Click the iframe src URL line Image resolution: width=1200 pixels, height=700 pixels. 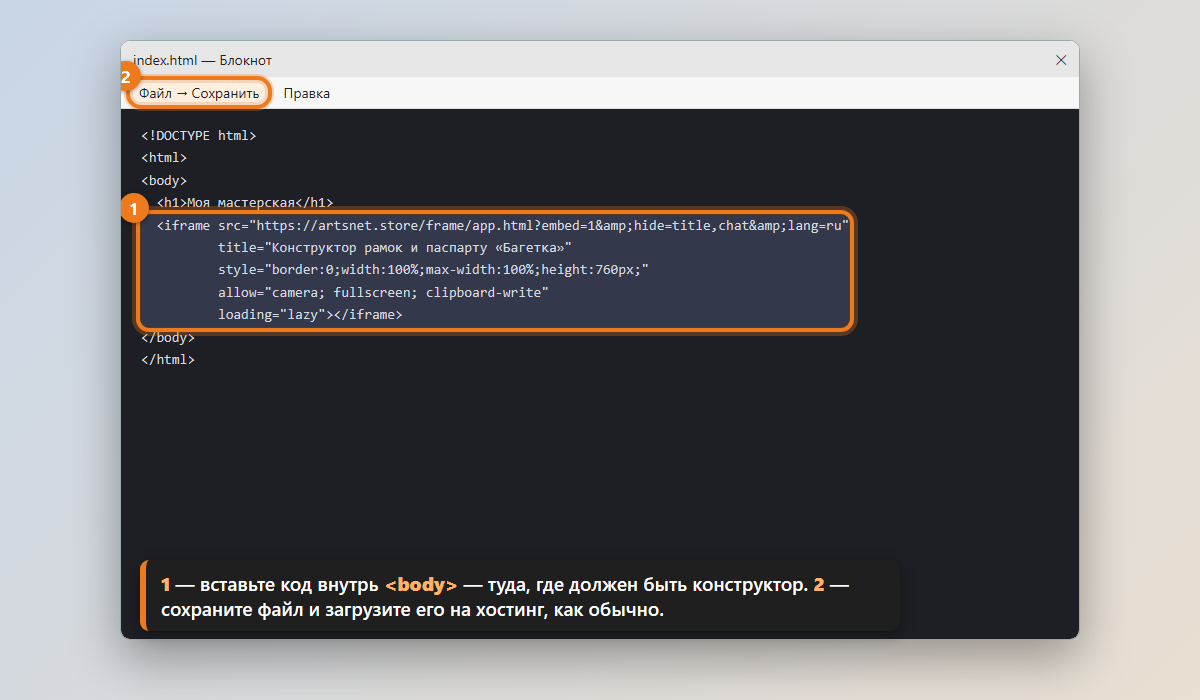click(503, 226)
